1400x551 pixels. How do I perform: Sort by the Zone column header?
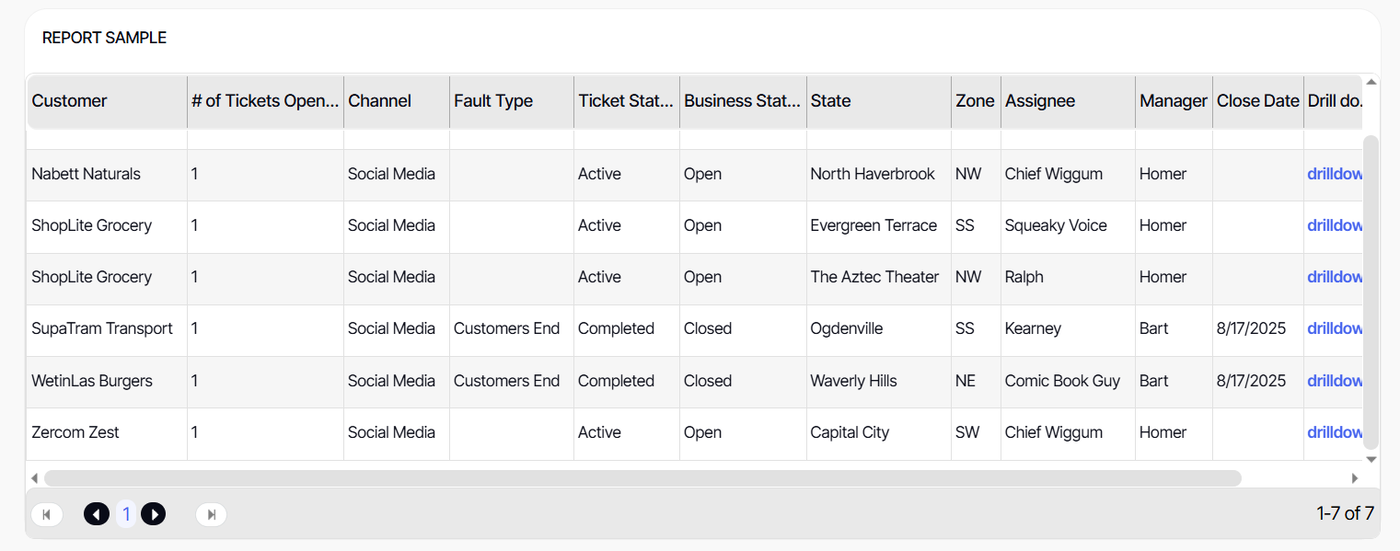pyautogui.click(x=974, y=101)
